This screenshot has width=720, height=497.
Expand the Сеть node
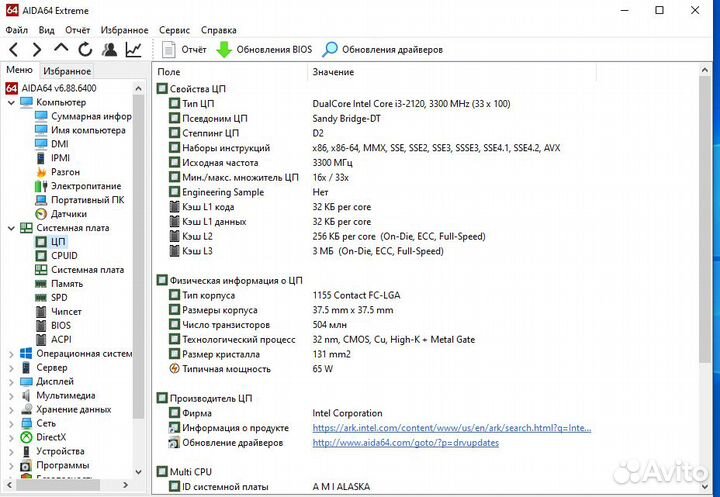tap(11, 424)
